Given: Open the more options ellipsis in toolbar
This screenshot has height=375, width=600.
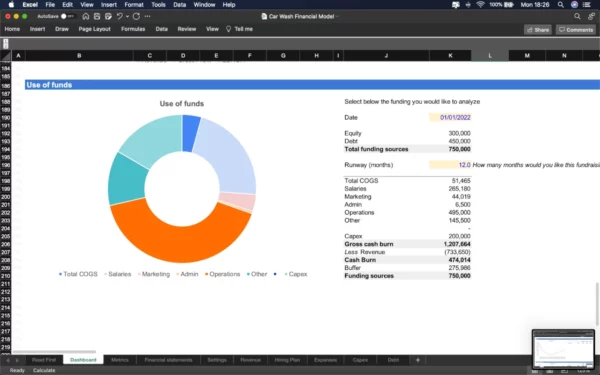Looking at the screenshot, I should pyautogui.click(x=148, y=16).
